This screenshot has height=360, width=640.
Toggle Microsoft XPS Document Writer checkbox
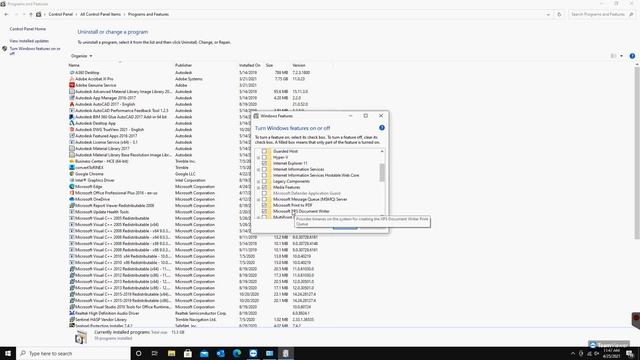tap(264, 211)
